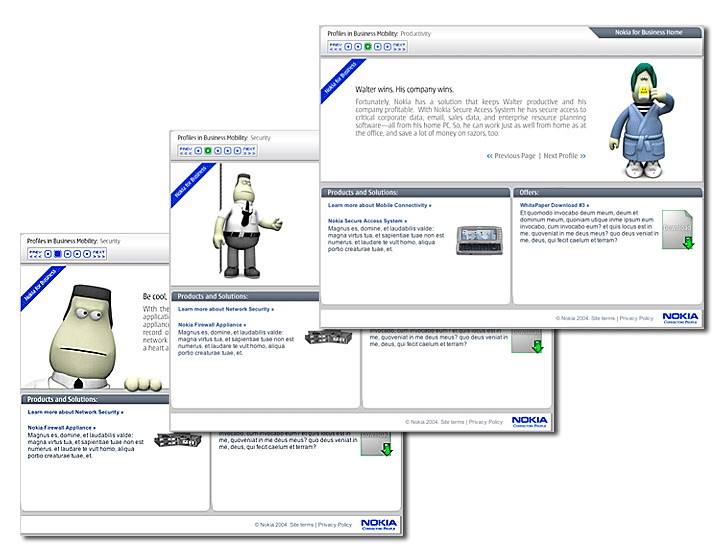This screenshot has width=724, height=558.
Task: Open the Nokia for Business Home tab
Action: pos(648,32)
